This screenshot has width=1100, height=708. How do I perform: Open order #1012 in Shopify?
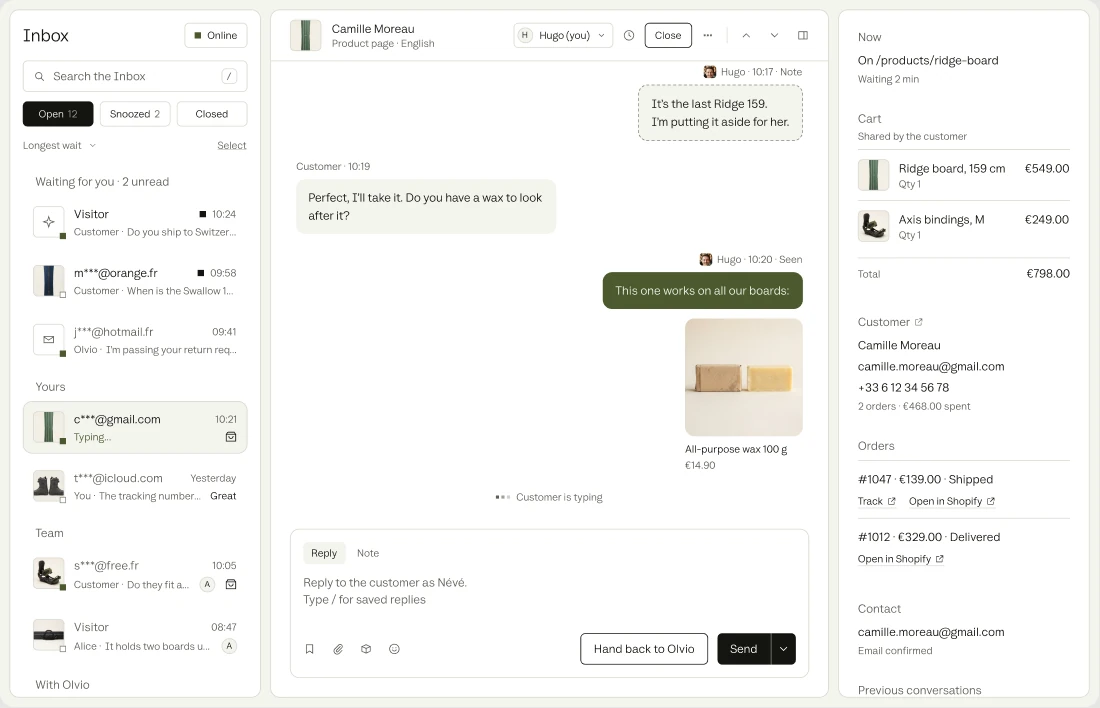(x=901, y=559)
